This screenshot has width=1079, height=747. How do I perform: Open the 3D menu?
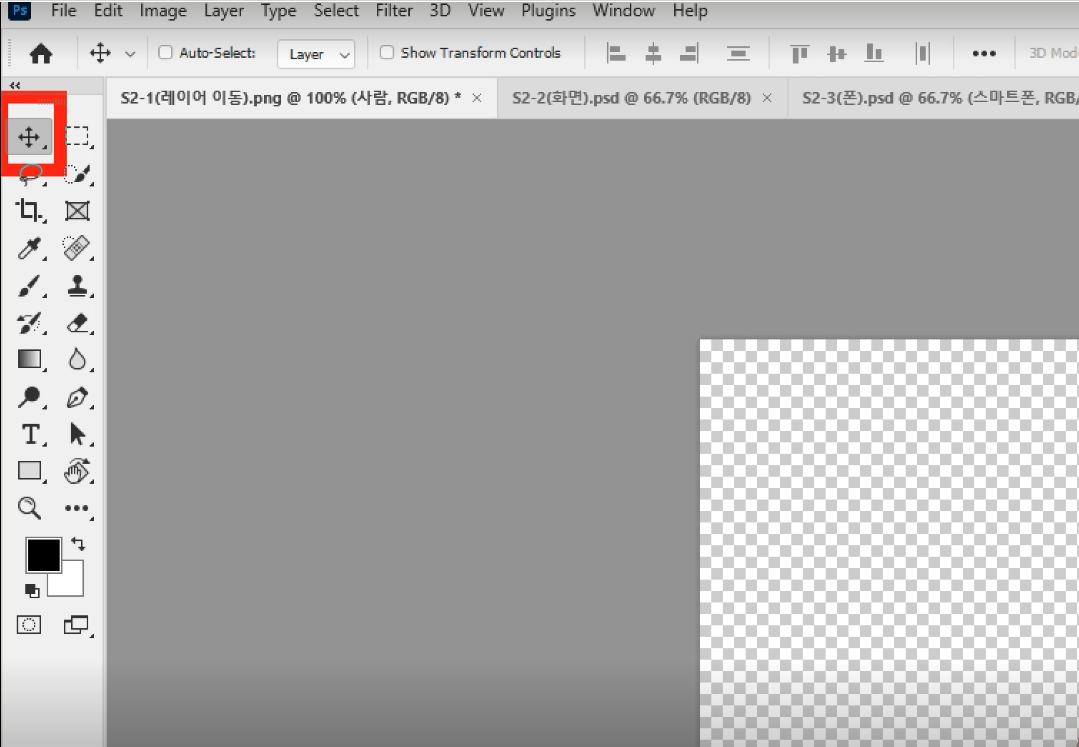tap(440, 11)
